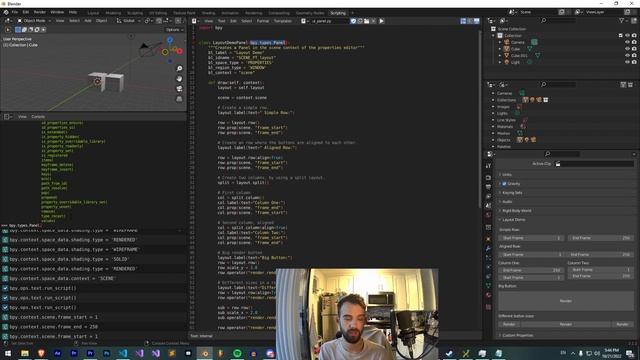This screenshot has height=360, width=640.
Task: Toggle line numbers display in text editor header
Action: [x=463, y=21]
